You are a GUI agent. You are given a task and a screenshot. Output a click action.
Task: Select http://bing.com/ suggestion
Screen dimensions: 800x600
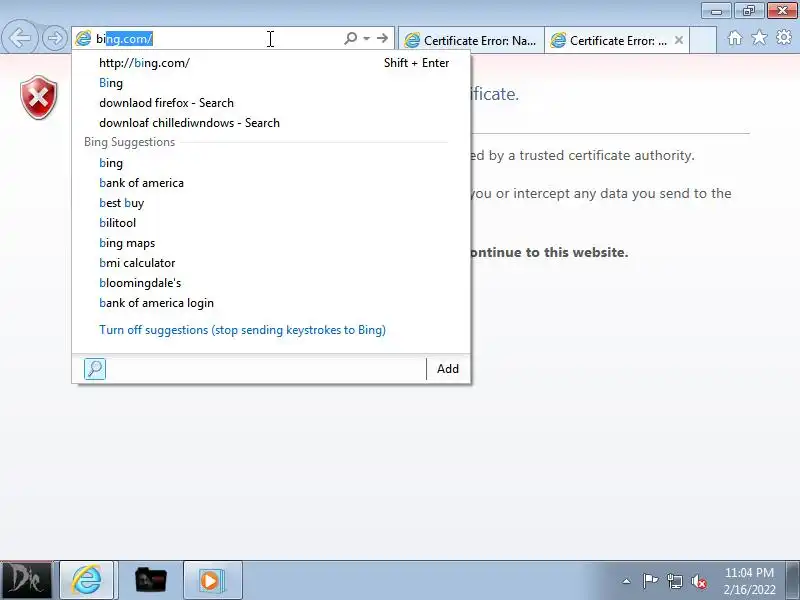click(x=271, y=63)
